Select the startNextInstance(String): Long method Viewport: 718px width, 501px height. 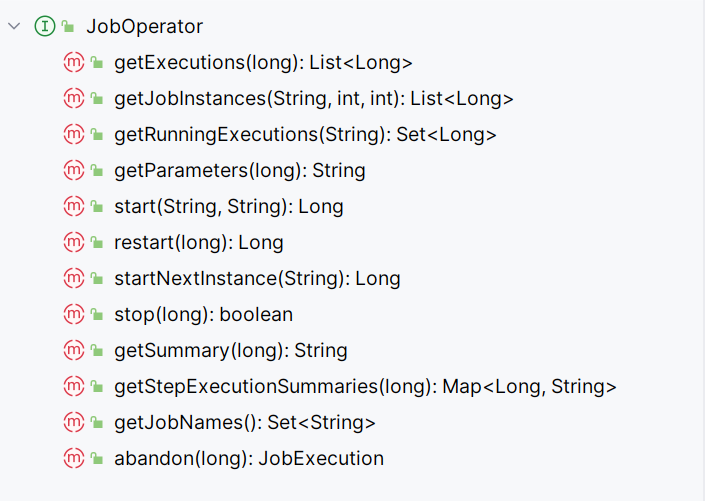[257, 278]
